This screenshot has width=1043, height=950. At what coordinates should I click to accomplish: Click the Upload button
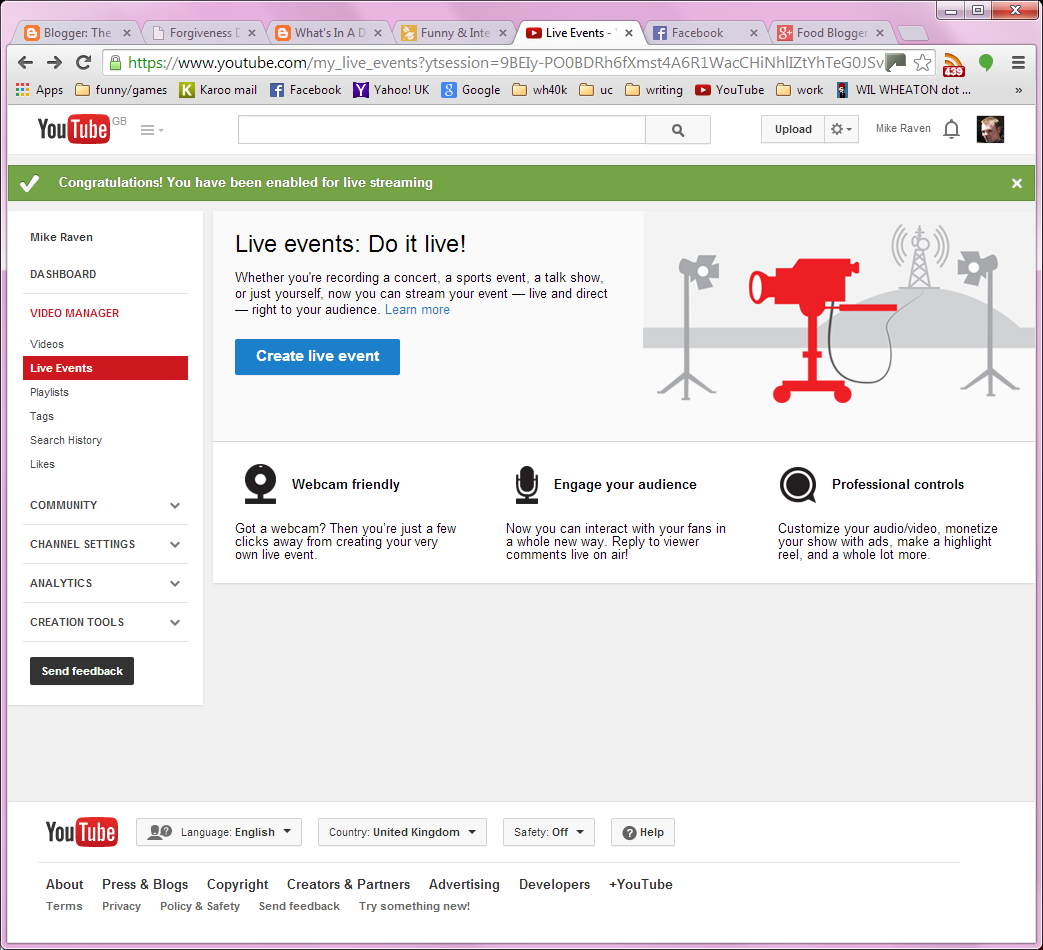click(x=793, y=129)
